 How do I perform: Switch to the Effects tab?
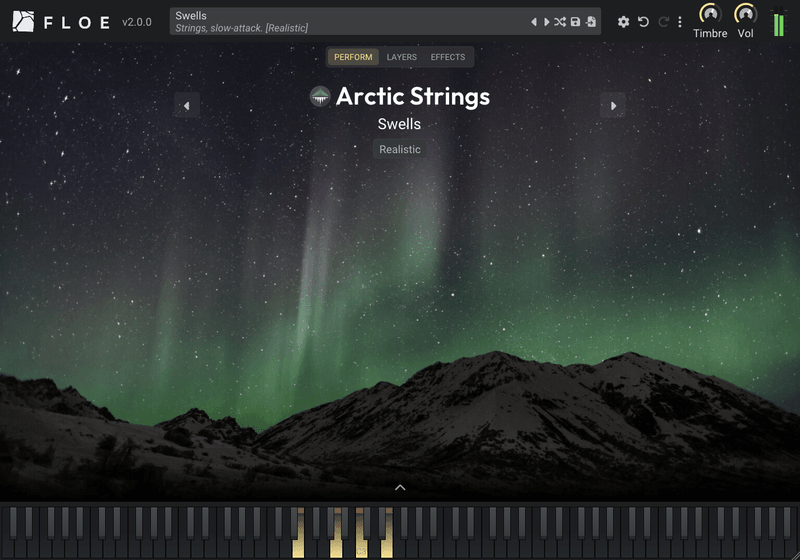(447, 57)
